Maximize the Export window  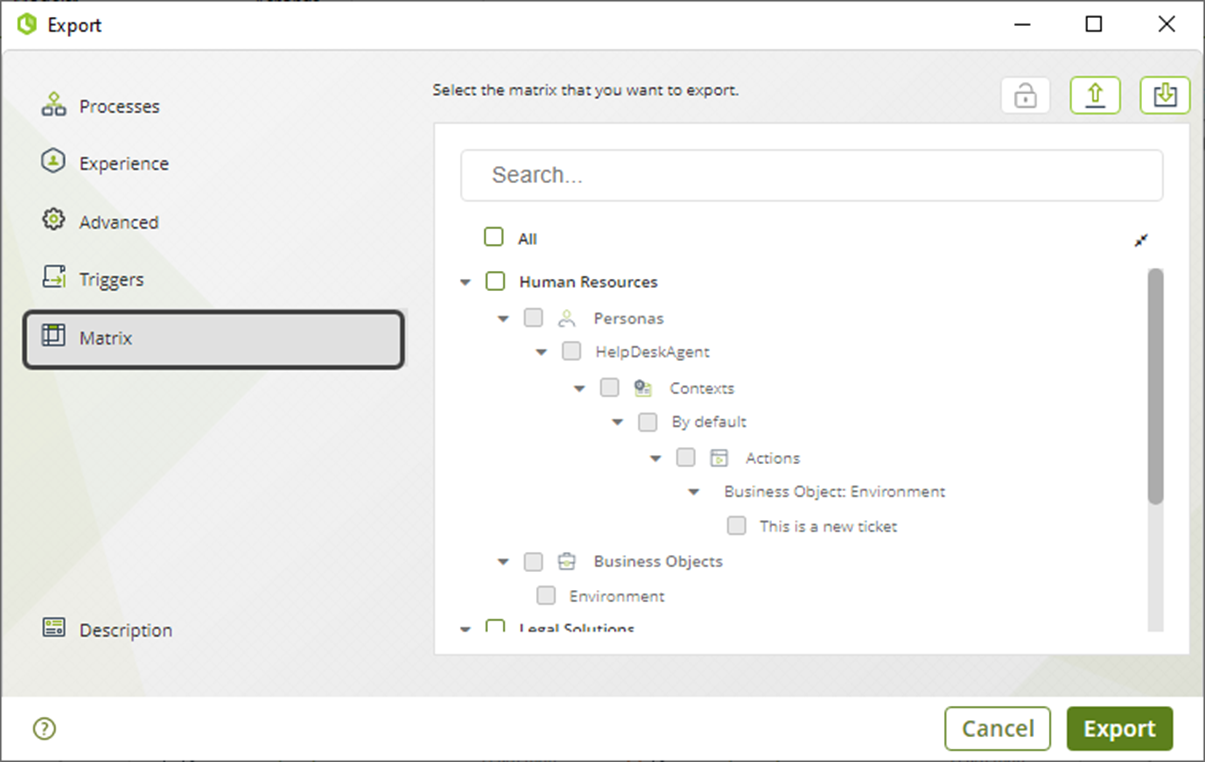click(1094, 24)
